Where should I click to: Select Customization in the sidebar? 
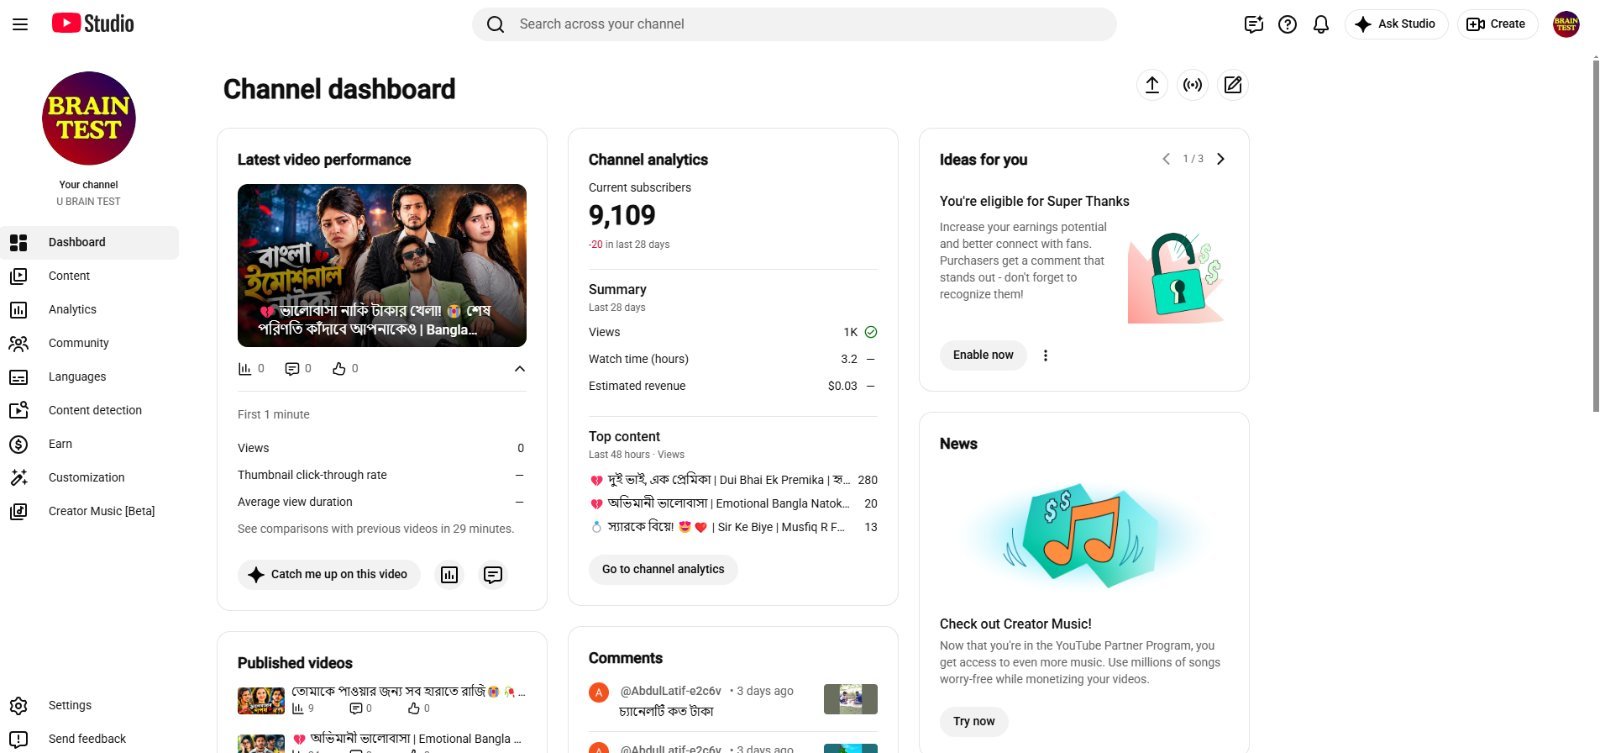click(x=90, y=478)
